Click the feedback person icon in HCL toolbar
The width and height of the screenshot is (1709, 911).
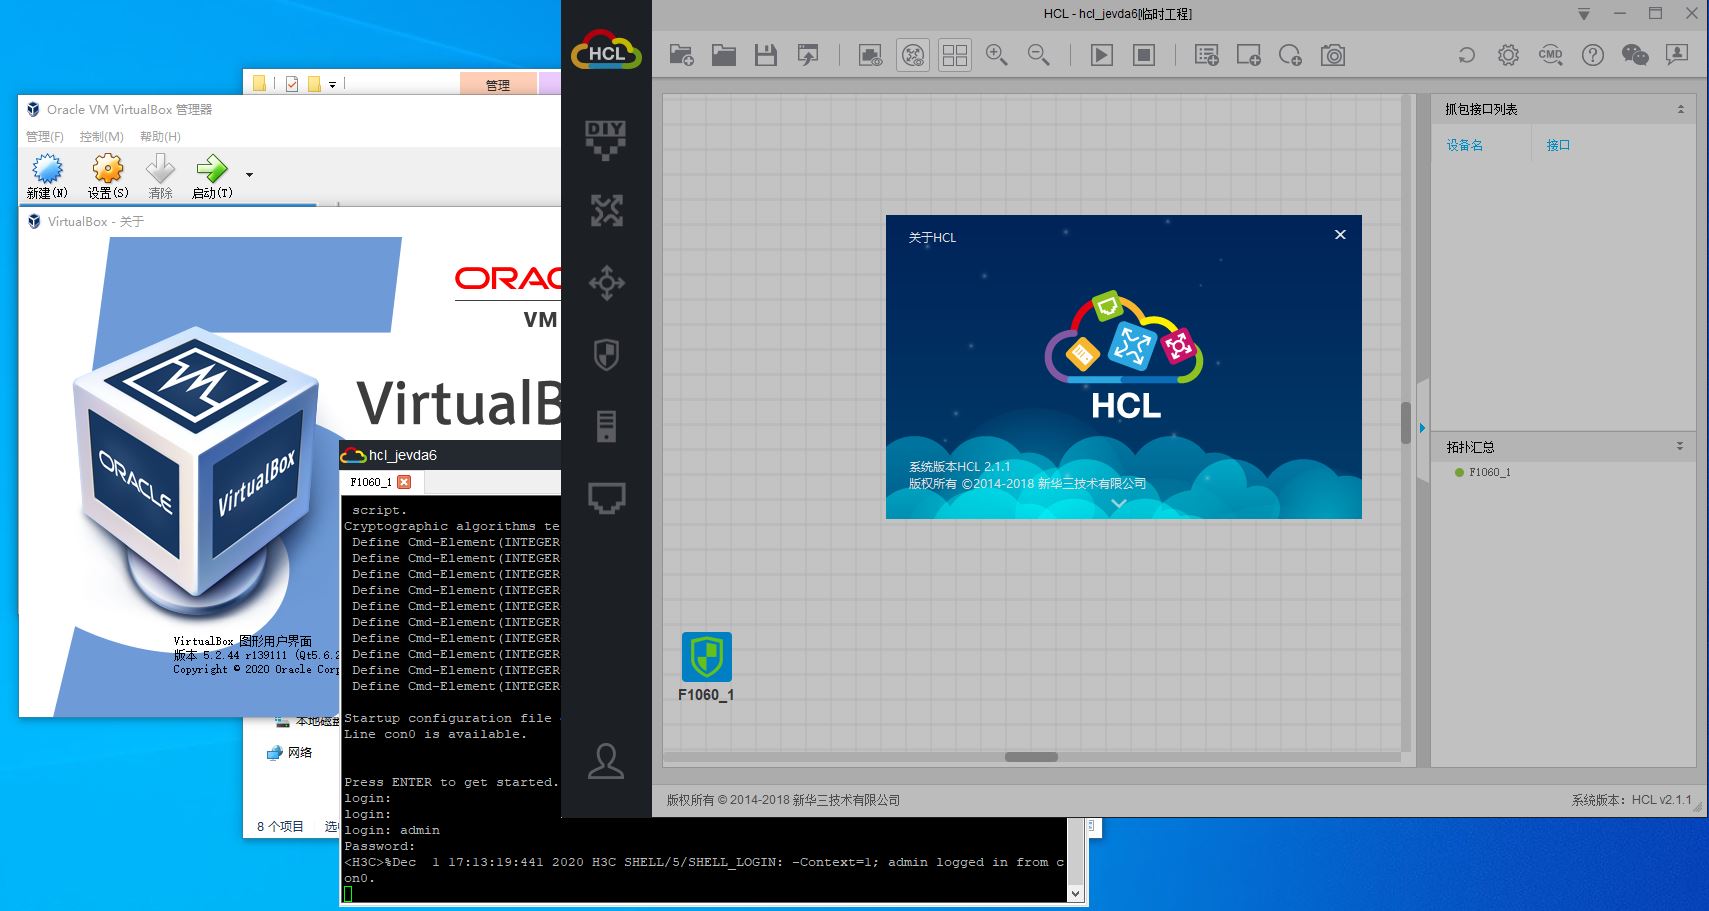tap(1677, 55)
